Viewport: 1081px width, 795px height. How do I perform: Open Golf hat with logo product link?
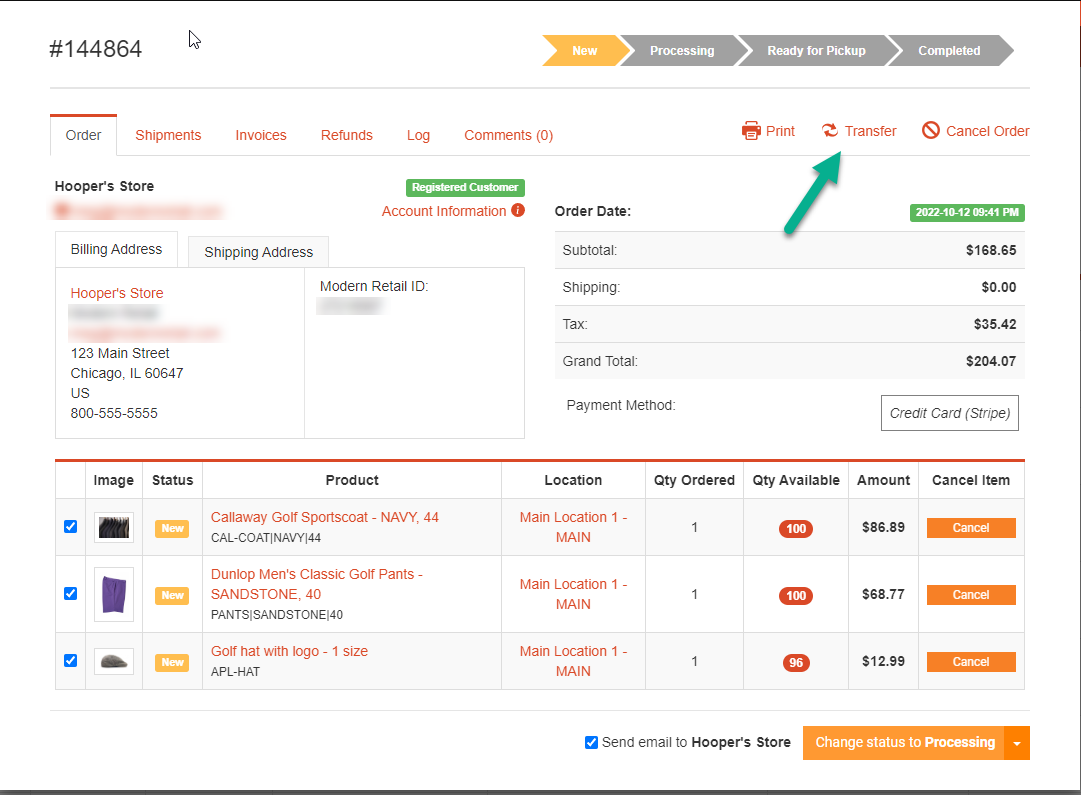pyautogui.click(x=290, y=651)
